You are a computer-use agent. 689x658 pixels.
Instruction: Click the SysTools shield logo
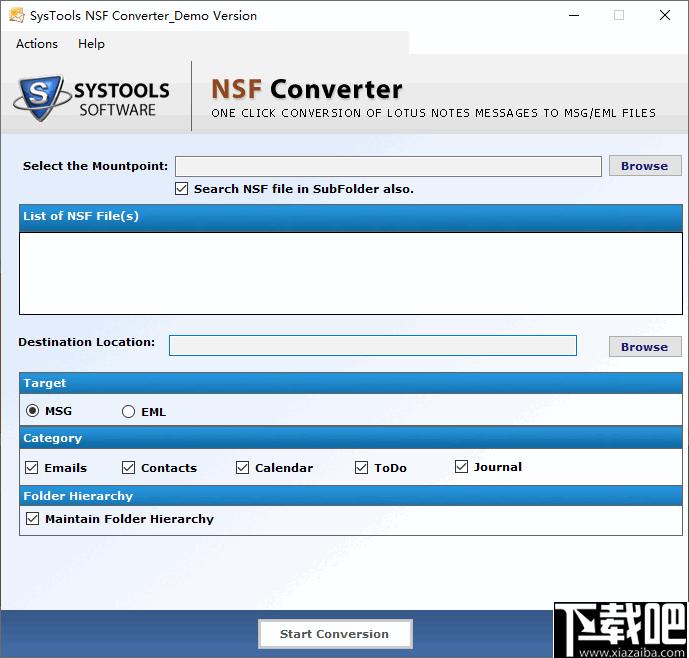[x=42, y=98]
